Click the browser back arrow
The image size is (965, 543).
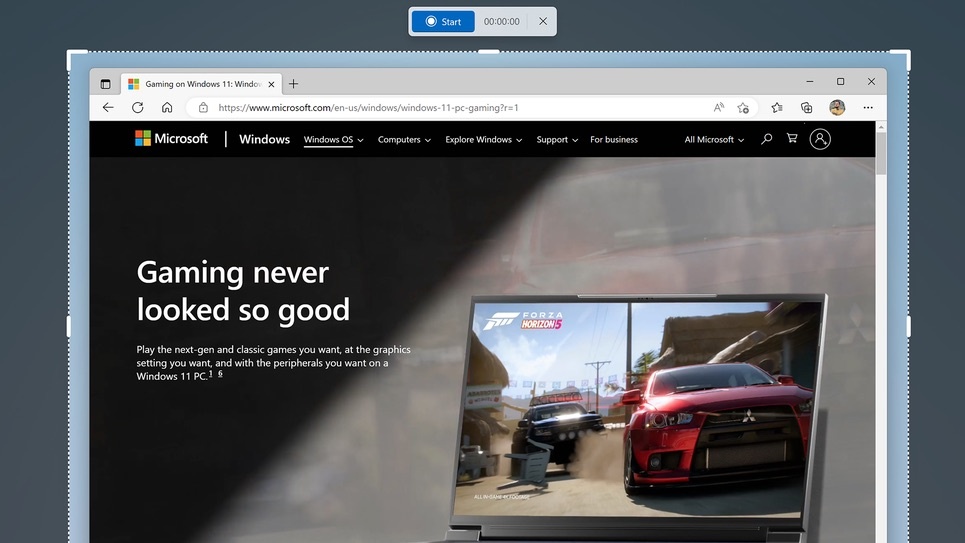coord(108,108)
